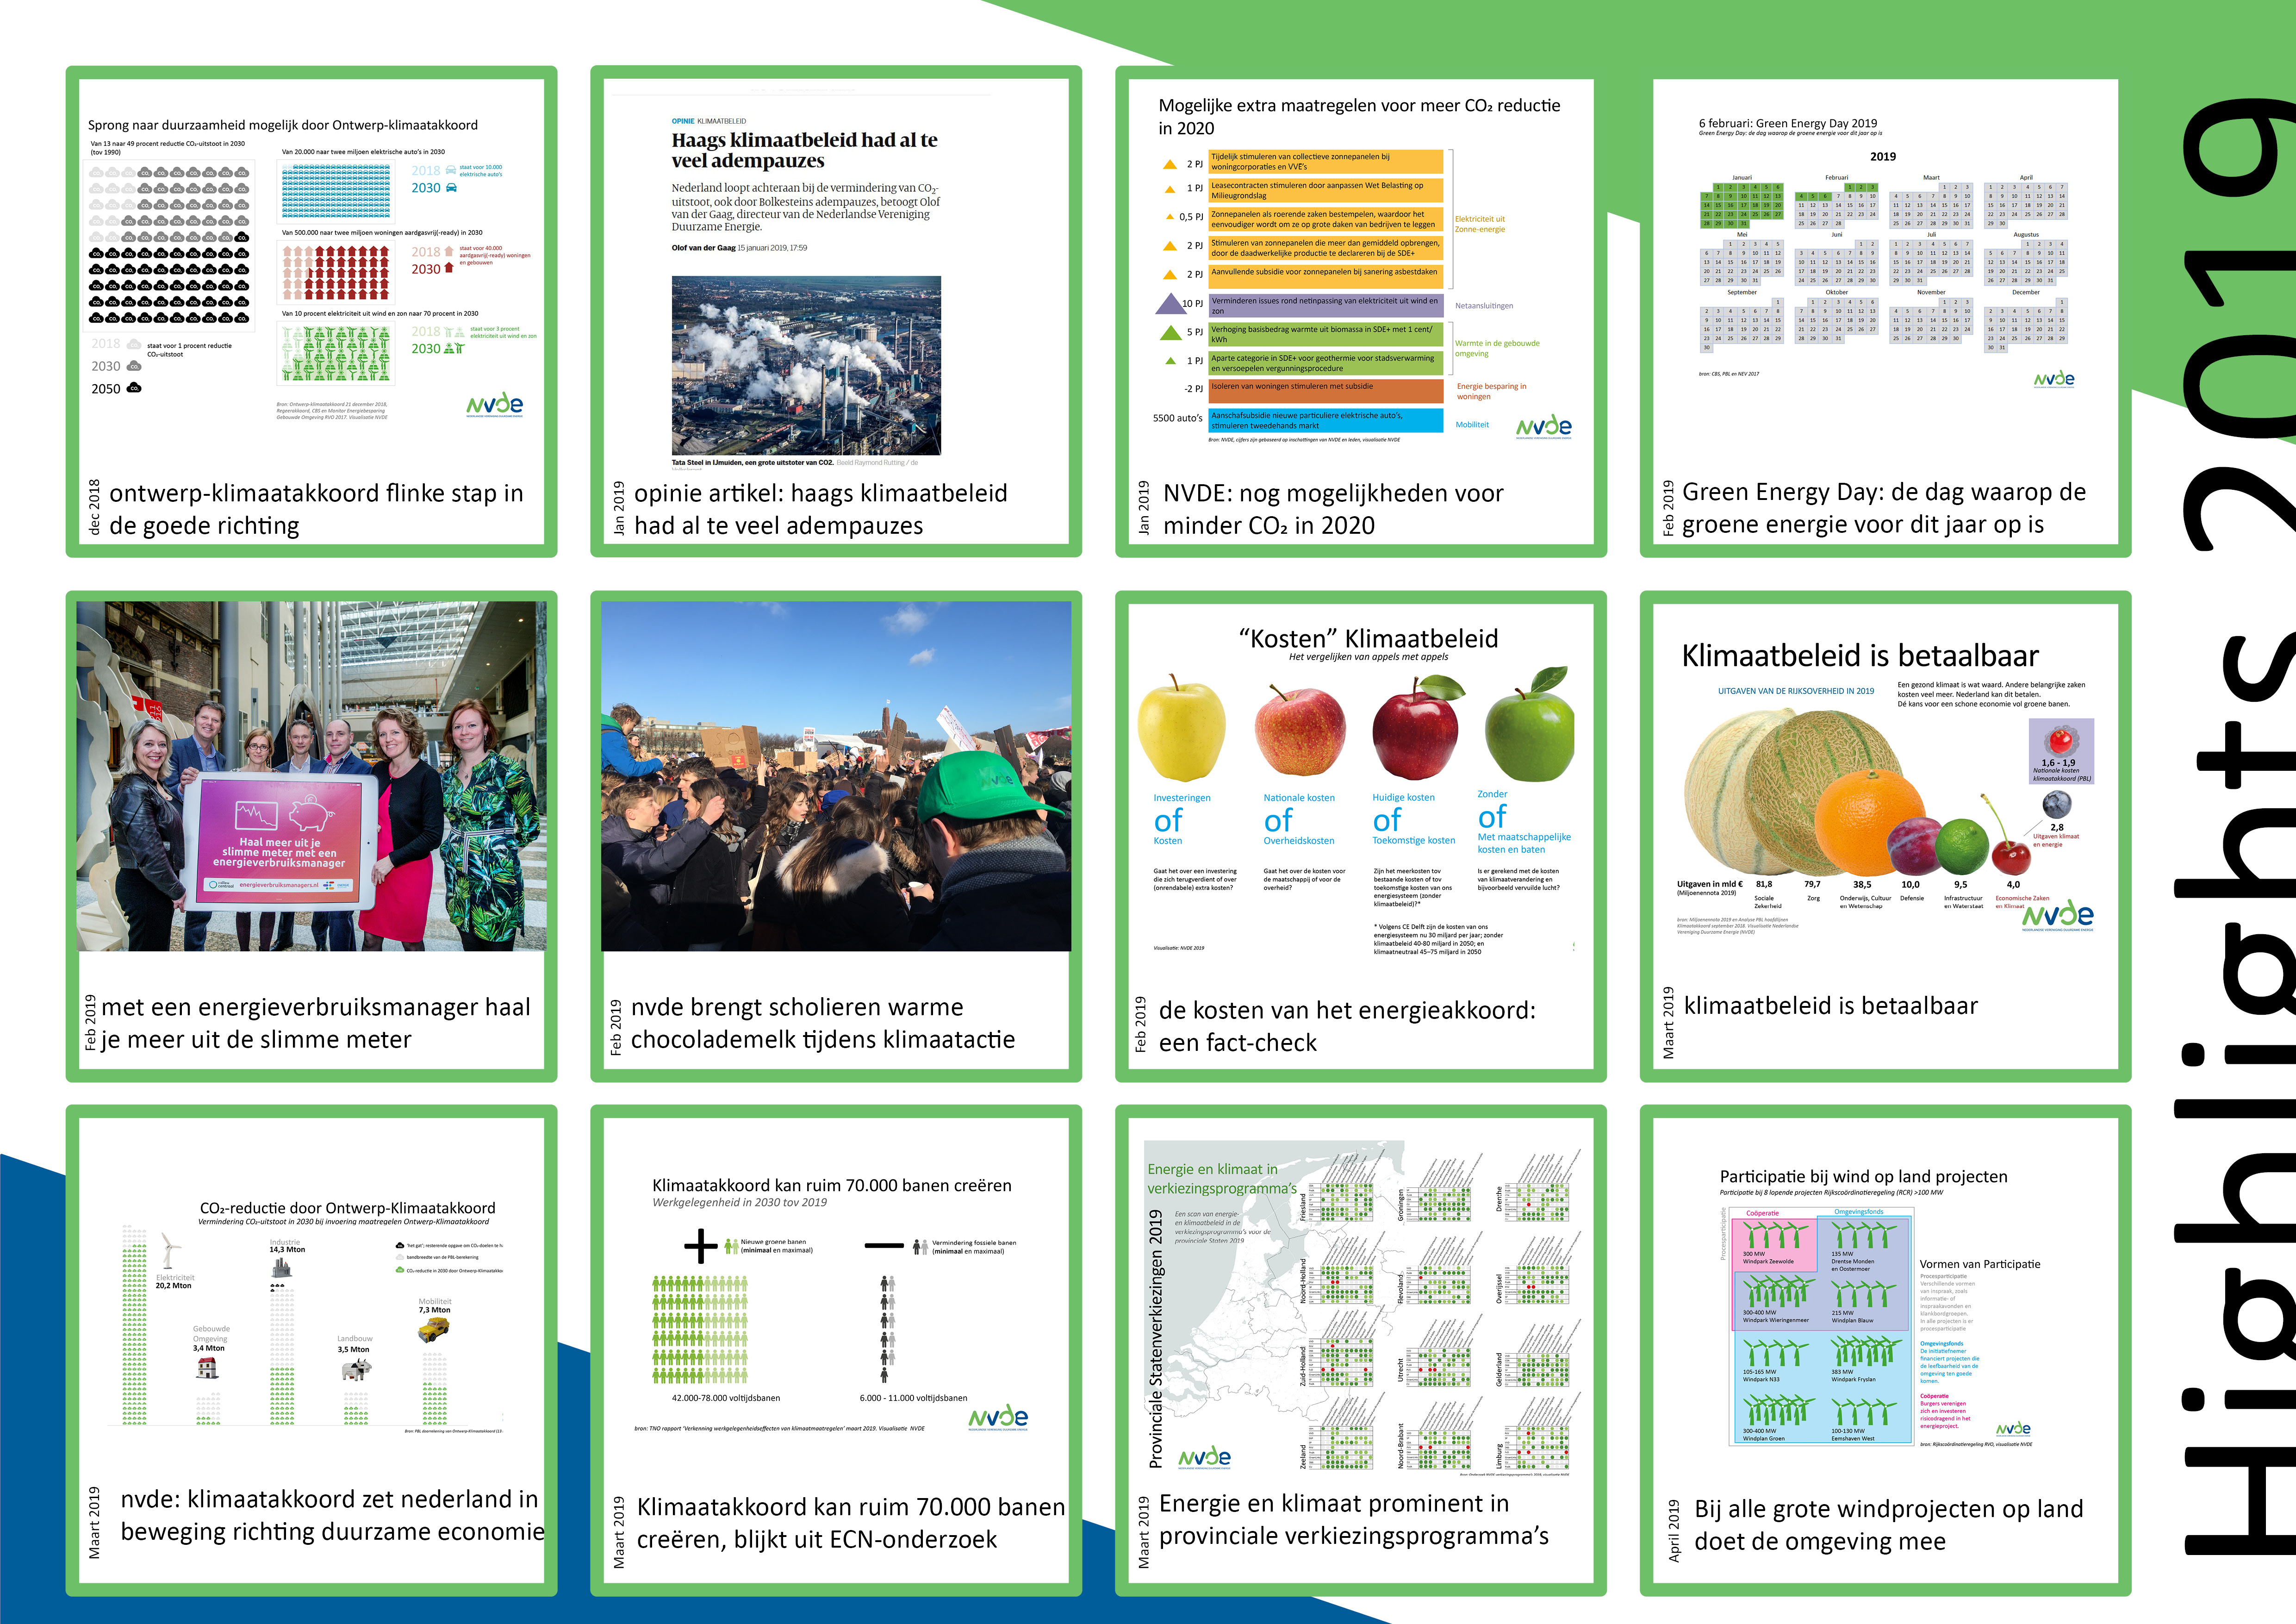Click the blue 'Aanschafsubsidie nieuwe particuliere elektrische auto's' bar

pyautogui.click(x=1325, y=420)
